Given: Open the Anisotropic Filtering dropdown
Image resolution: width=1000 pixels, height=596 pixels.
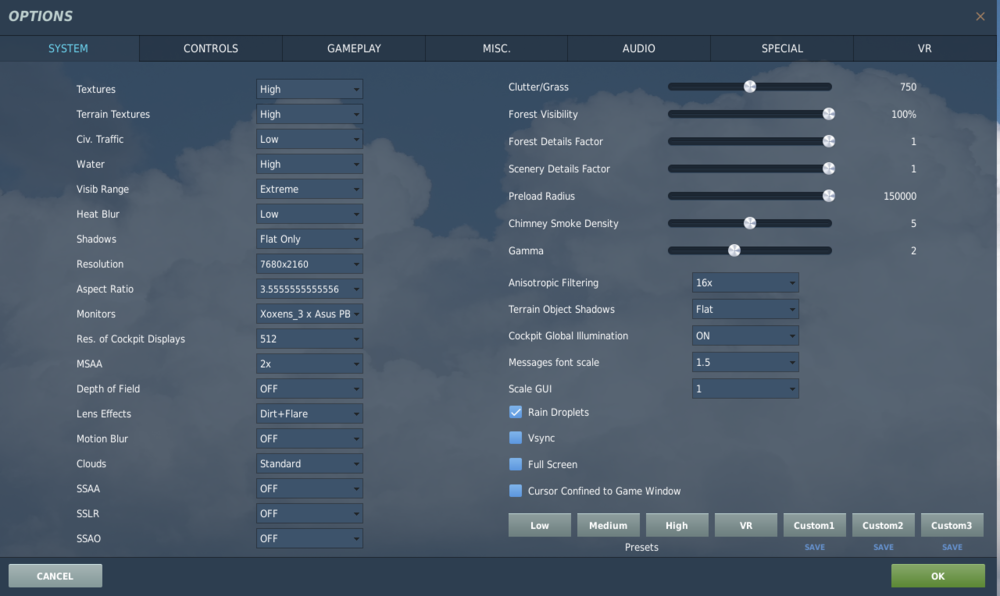Looking at the screenshot, I should coord(745,282).
